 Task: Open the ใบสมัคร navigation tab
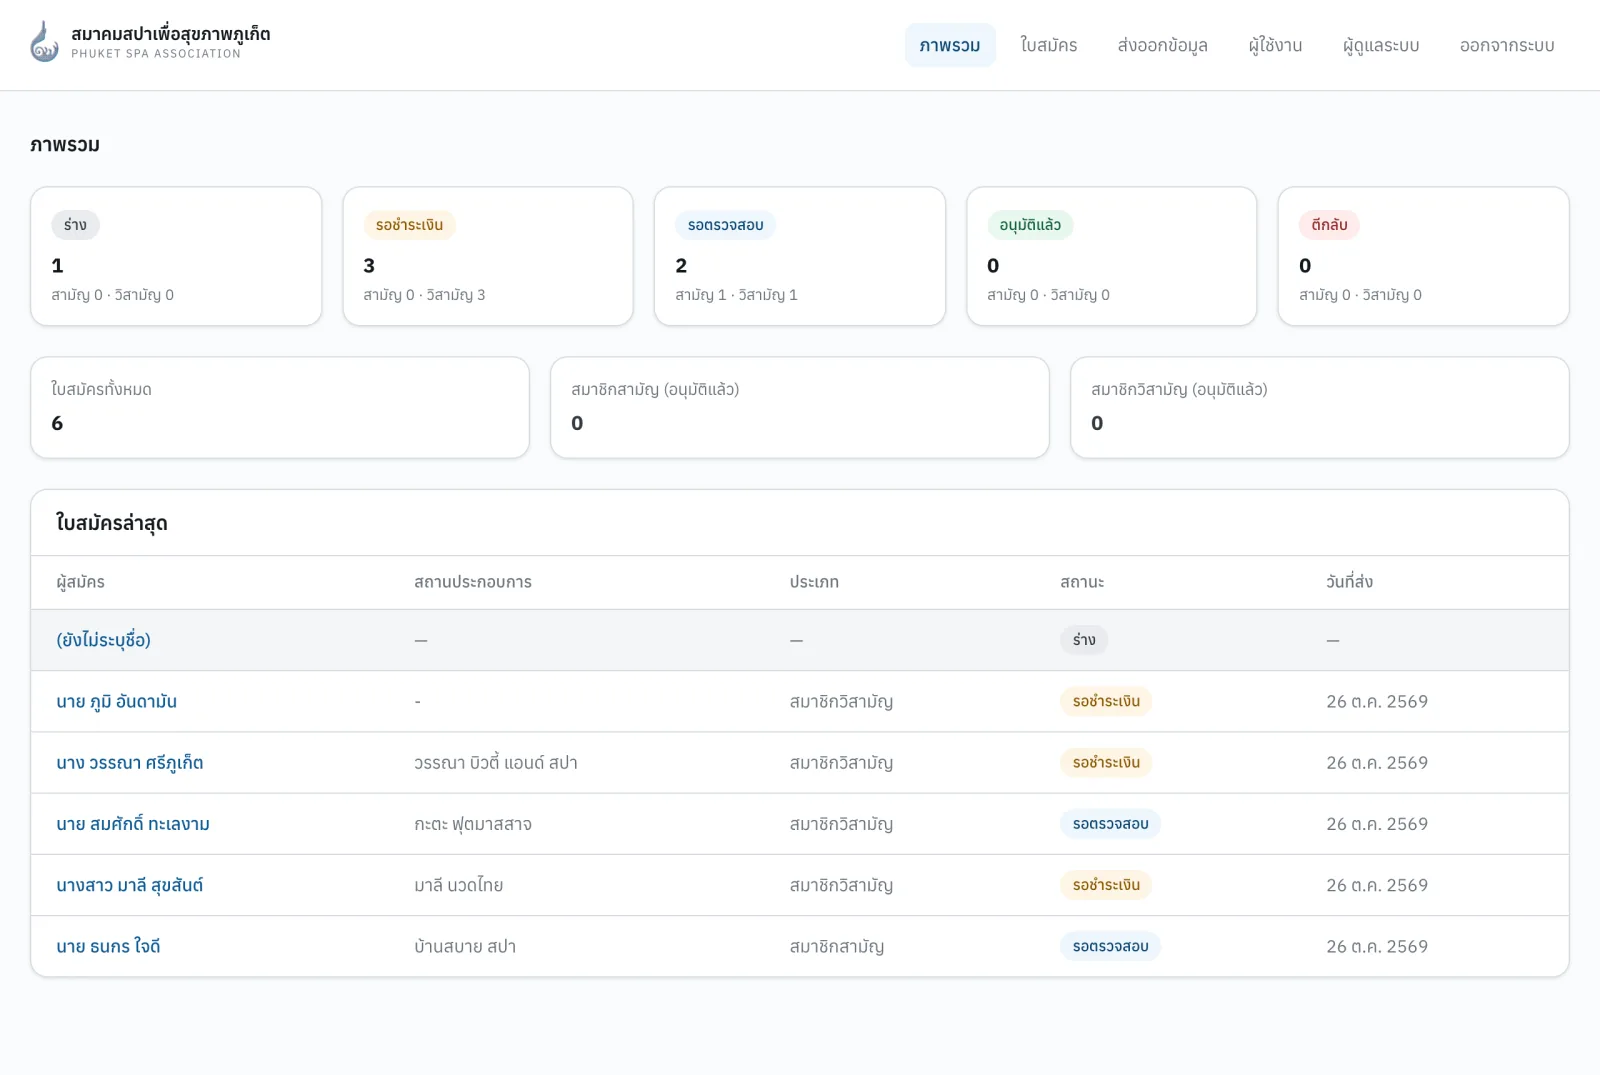(1048, 45)
